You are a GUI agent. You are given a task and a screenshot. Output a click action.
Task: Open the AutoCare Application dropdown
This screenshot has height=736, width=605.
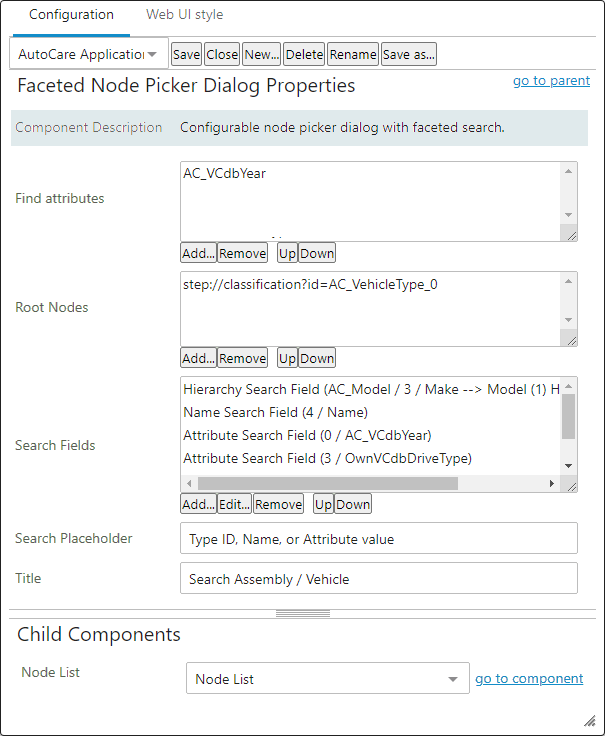[89, 54]
